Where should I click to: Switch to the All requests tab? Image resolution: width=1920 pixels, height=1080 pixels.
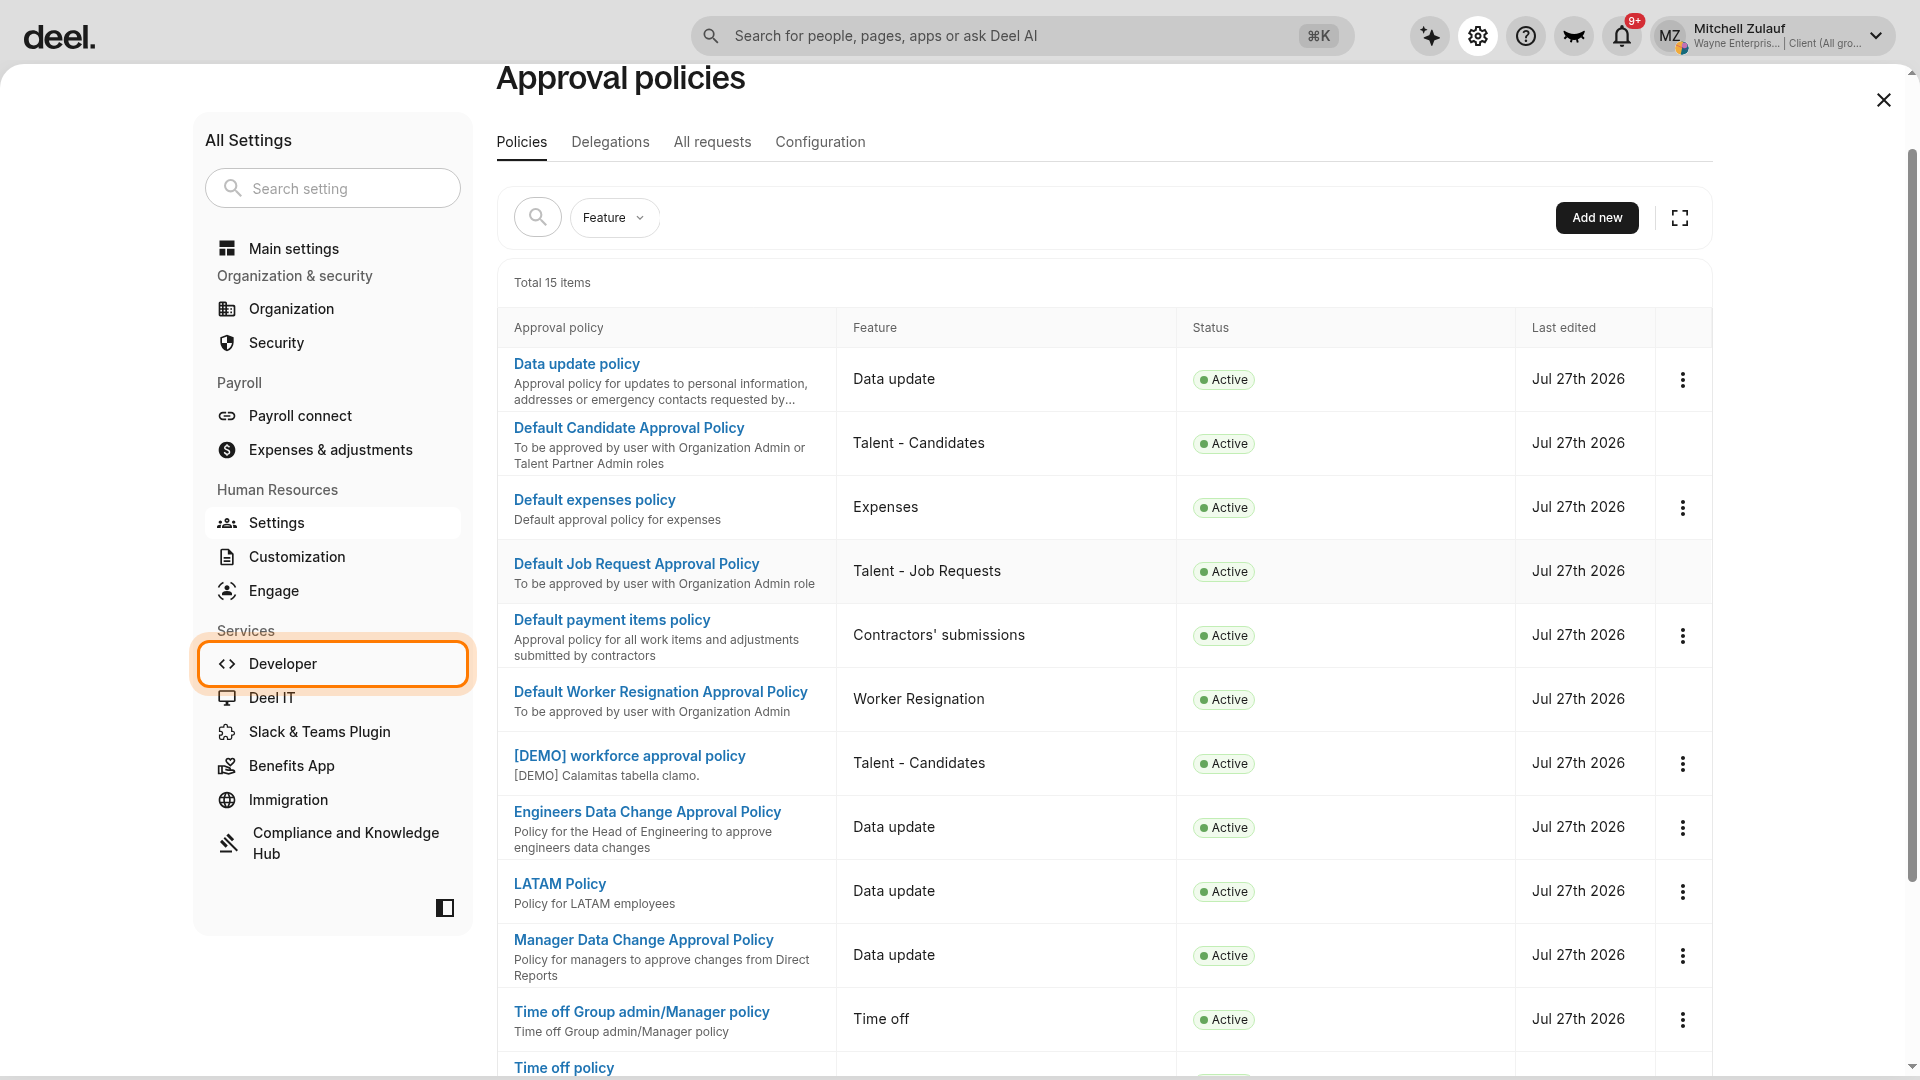712,142
